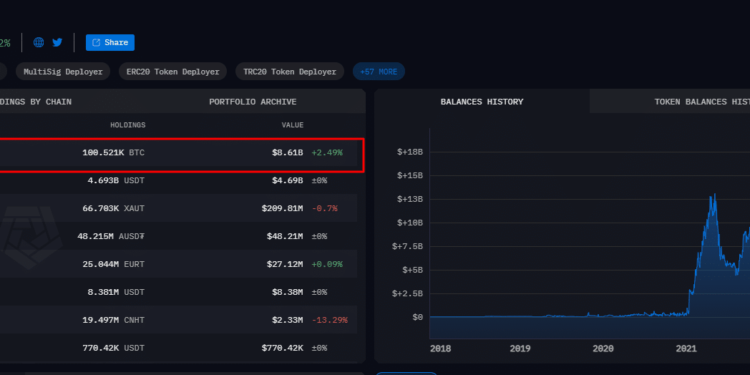Image resolution: width=750 pixels, height=375 pixels.
Task: Click the -0.7% change value
Action: (x=324, y=209)
